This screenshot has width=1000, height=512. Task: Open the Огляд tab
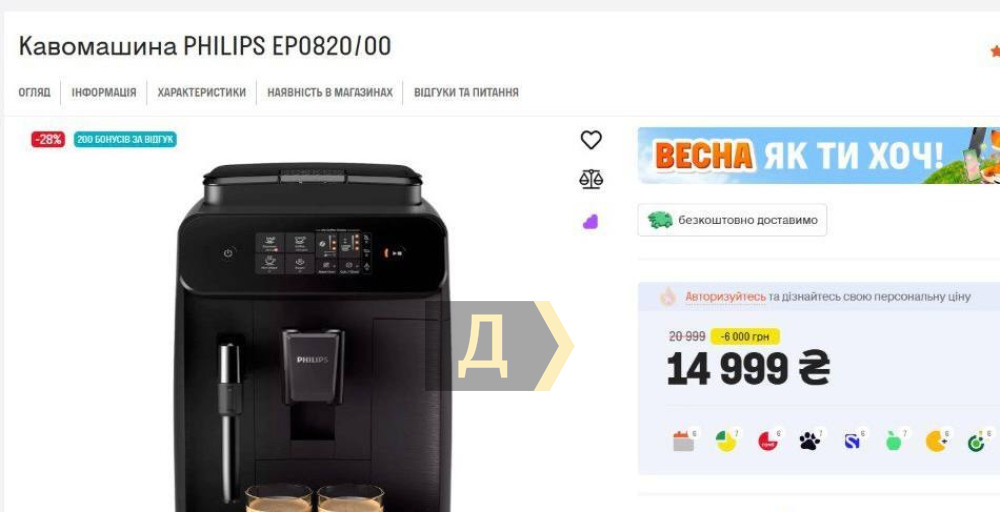[34, 92]
